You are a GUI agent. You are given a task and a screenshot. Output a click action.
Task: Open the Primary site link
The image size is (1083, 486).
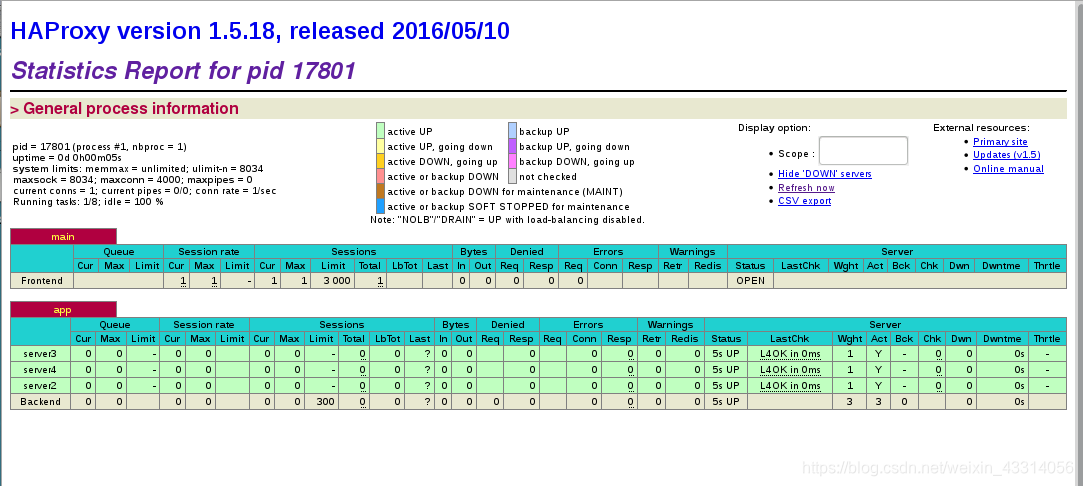pyautogui.click(x=1000, y=142)
